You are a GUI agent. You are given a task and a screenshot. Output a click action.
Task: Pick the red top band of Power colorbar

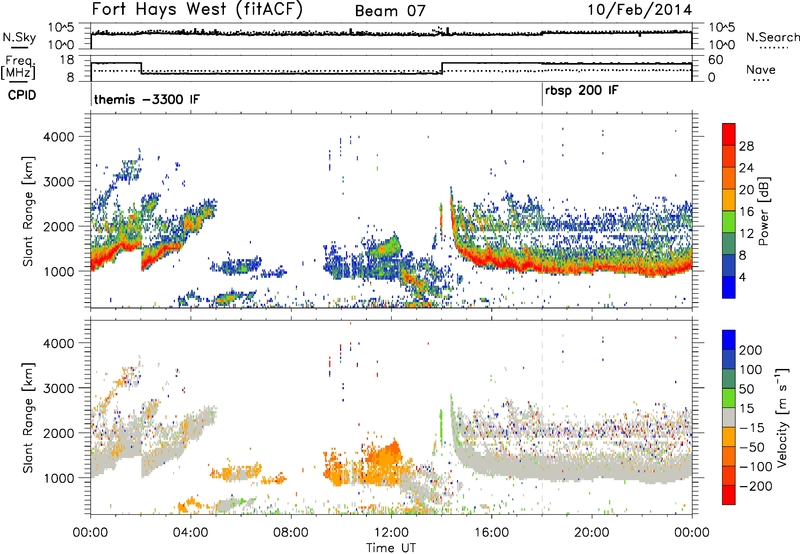coord(729,135)
